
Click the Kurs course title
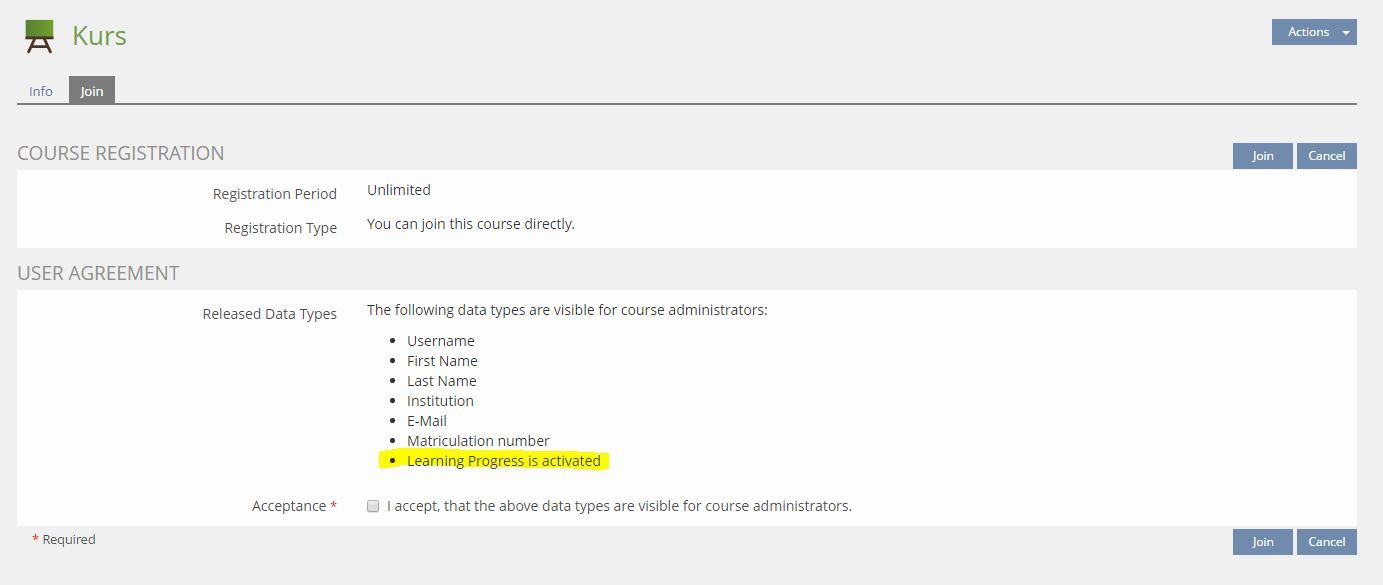pyautogui.click(x=99, y=36)
